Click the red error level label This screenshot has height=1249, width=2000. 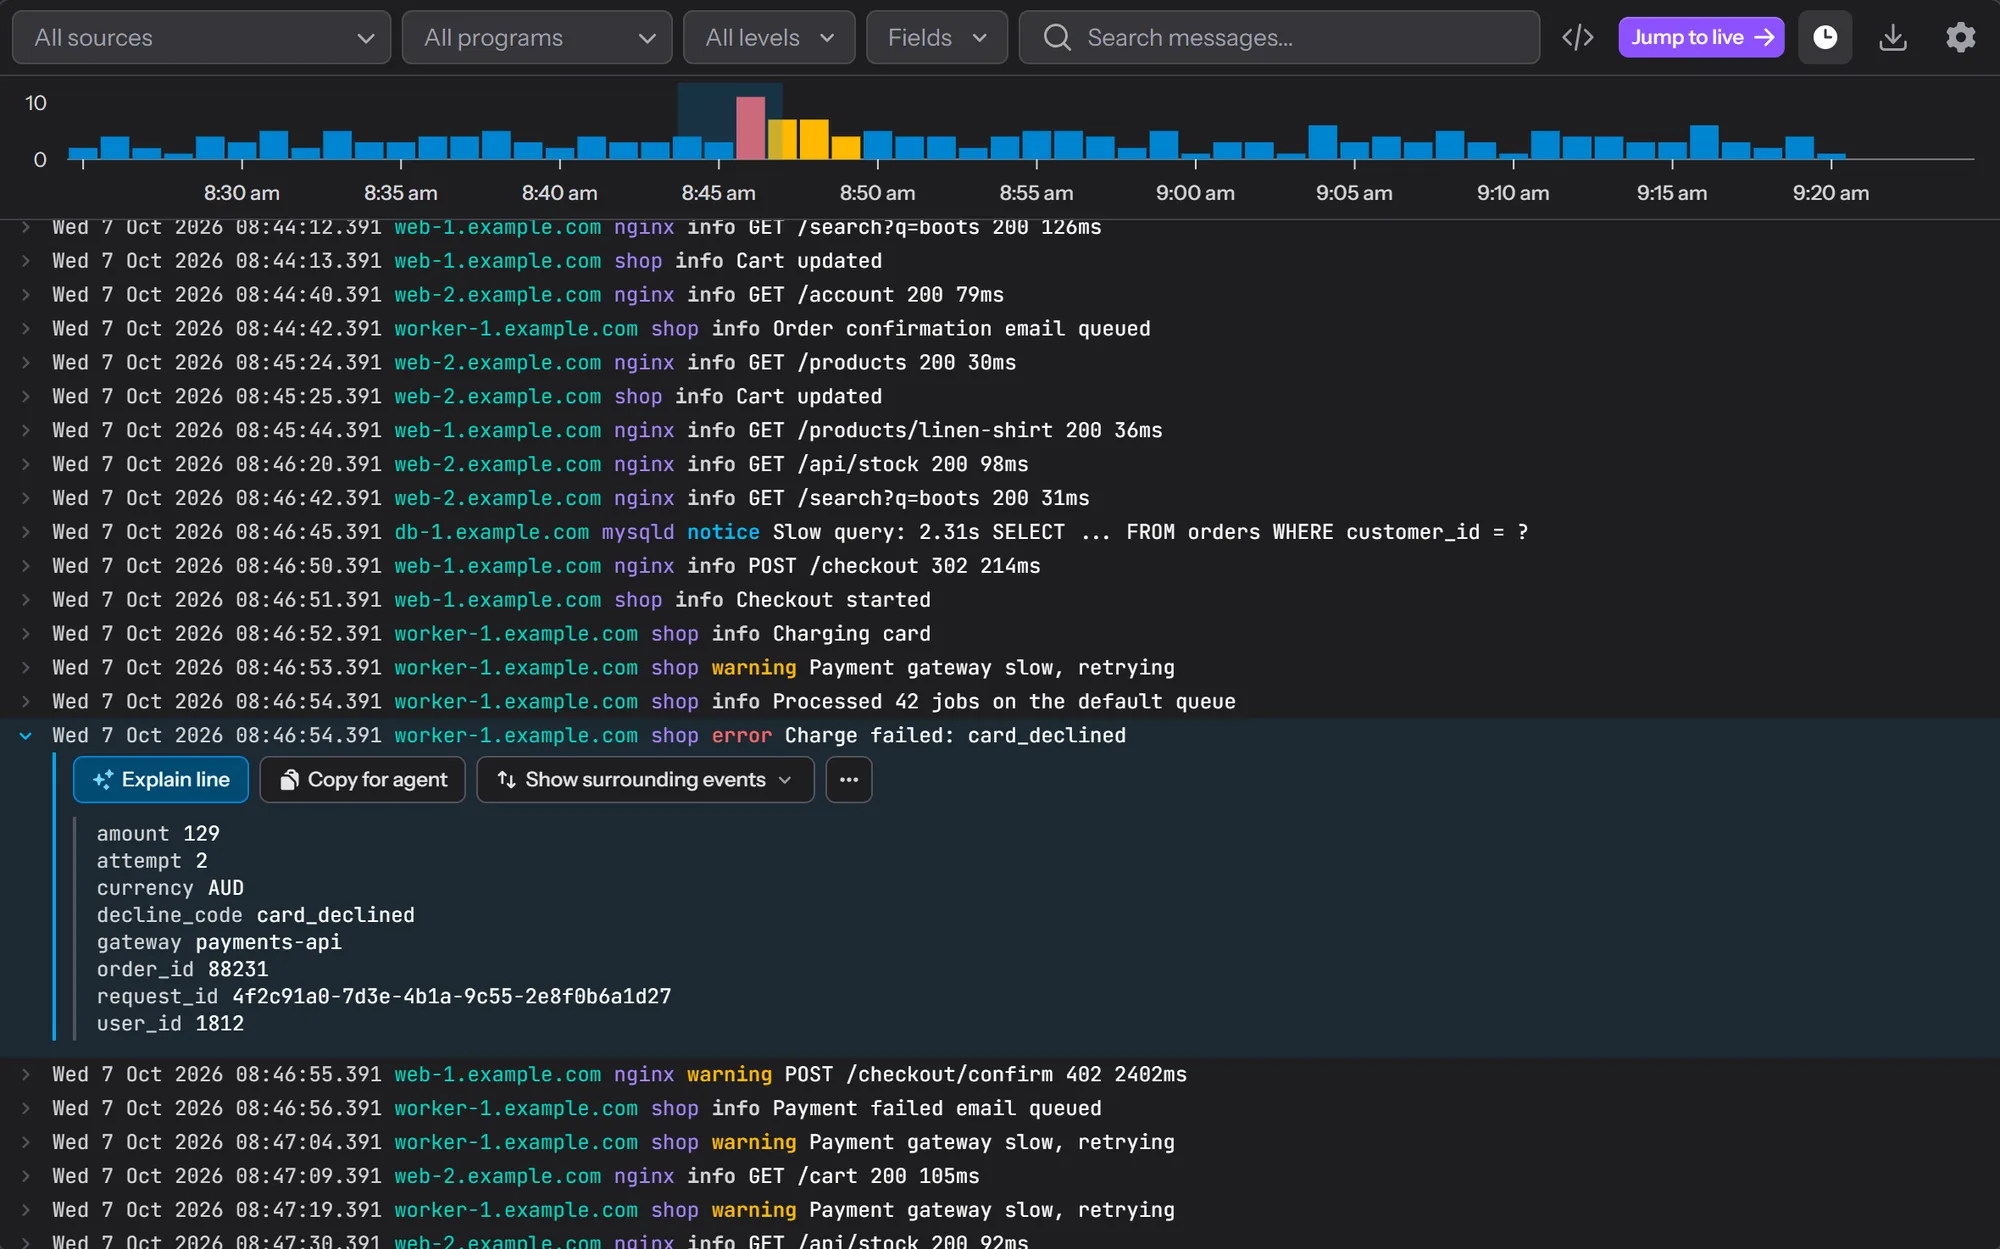(x=742, y=736)
